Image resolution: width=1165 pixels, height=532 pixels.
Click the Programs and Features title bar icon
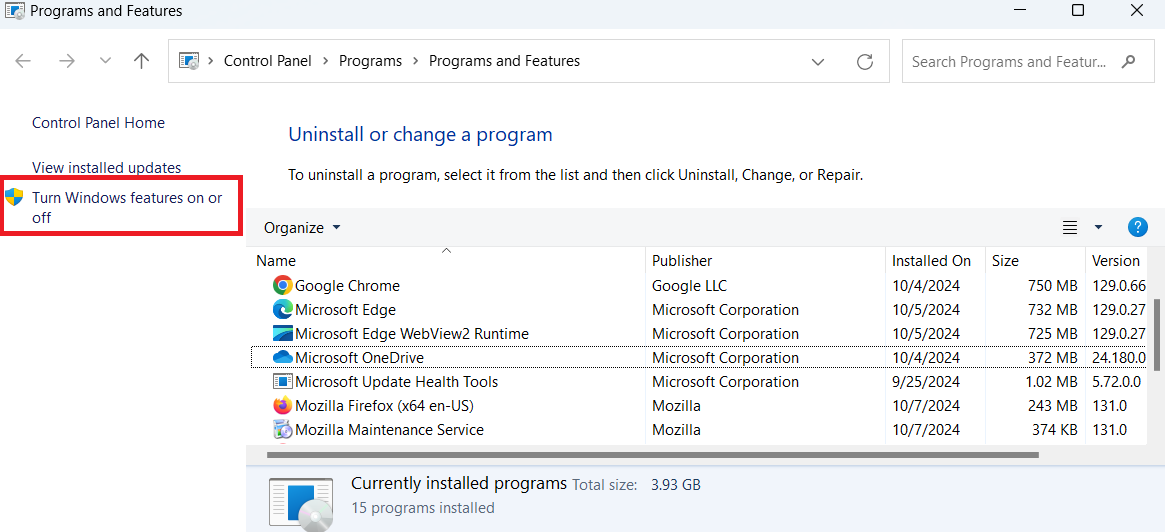(14, 11)
